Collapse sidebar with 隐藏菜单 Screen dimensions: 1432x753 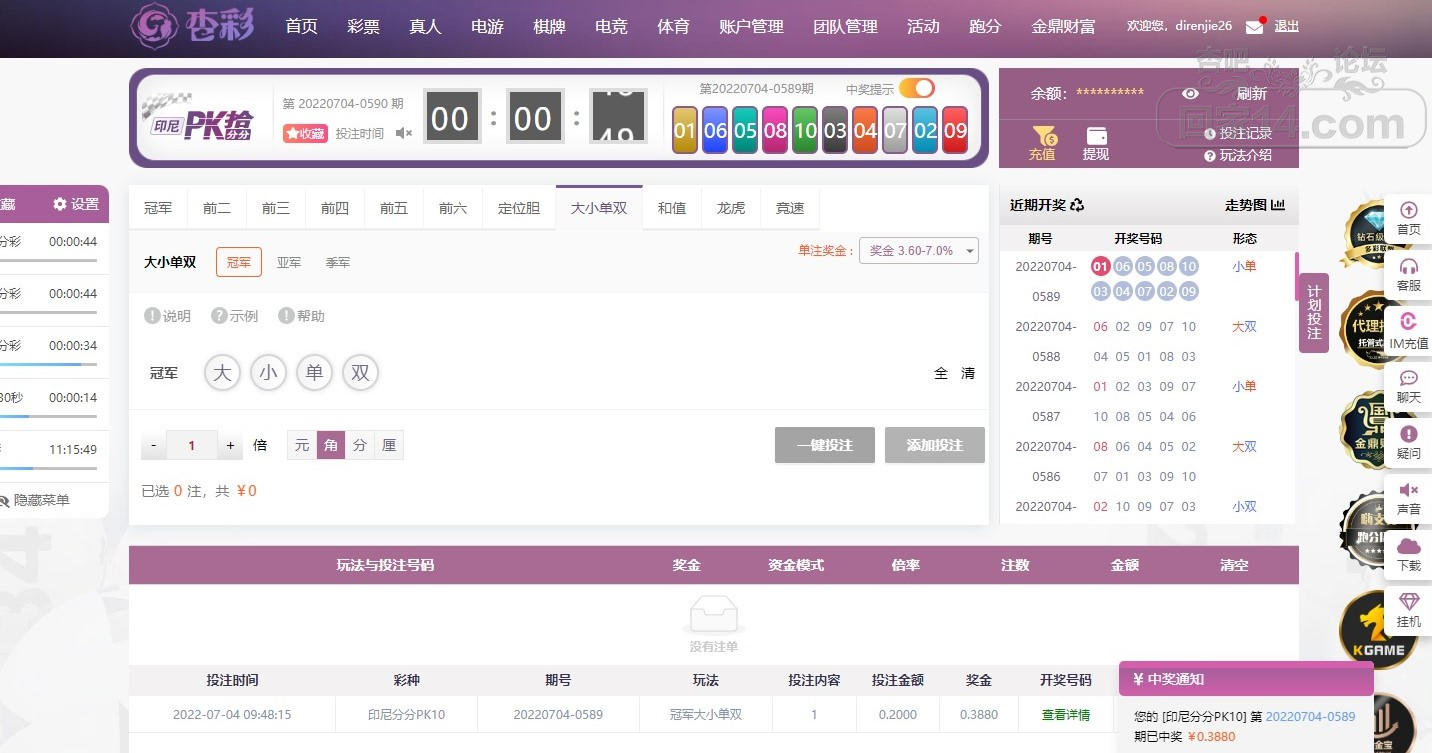click(x=36, y=500)
